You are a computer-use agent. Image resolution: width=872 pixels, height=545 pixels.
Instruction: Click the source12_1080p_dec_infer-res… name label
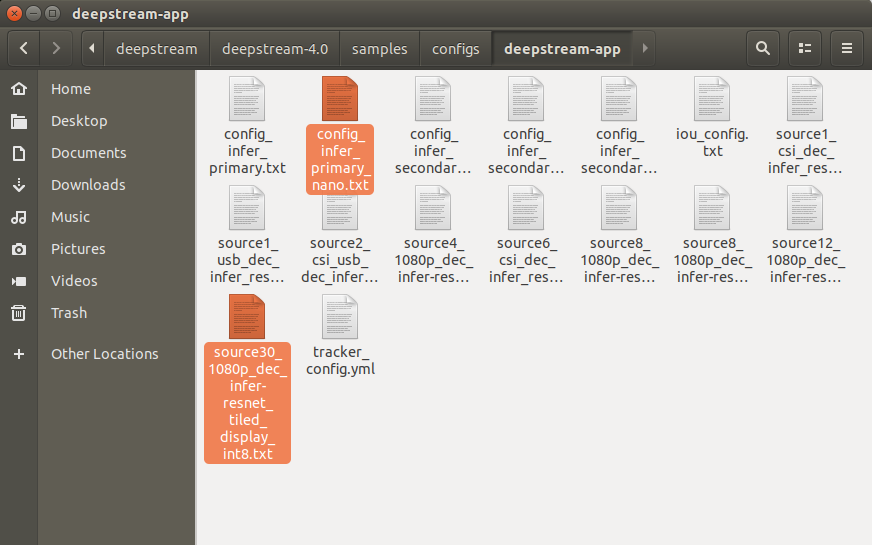point(805,260)
